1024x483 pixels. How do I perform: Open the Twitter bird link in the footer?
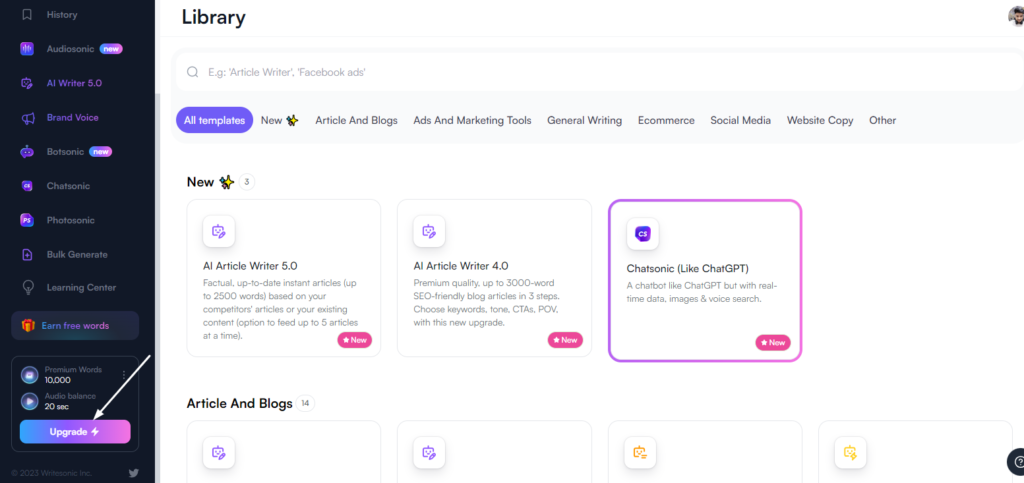(x=133, y=473)
